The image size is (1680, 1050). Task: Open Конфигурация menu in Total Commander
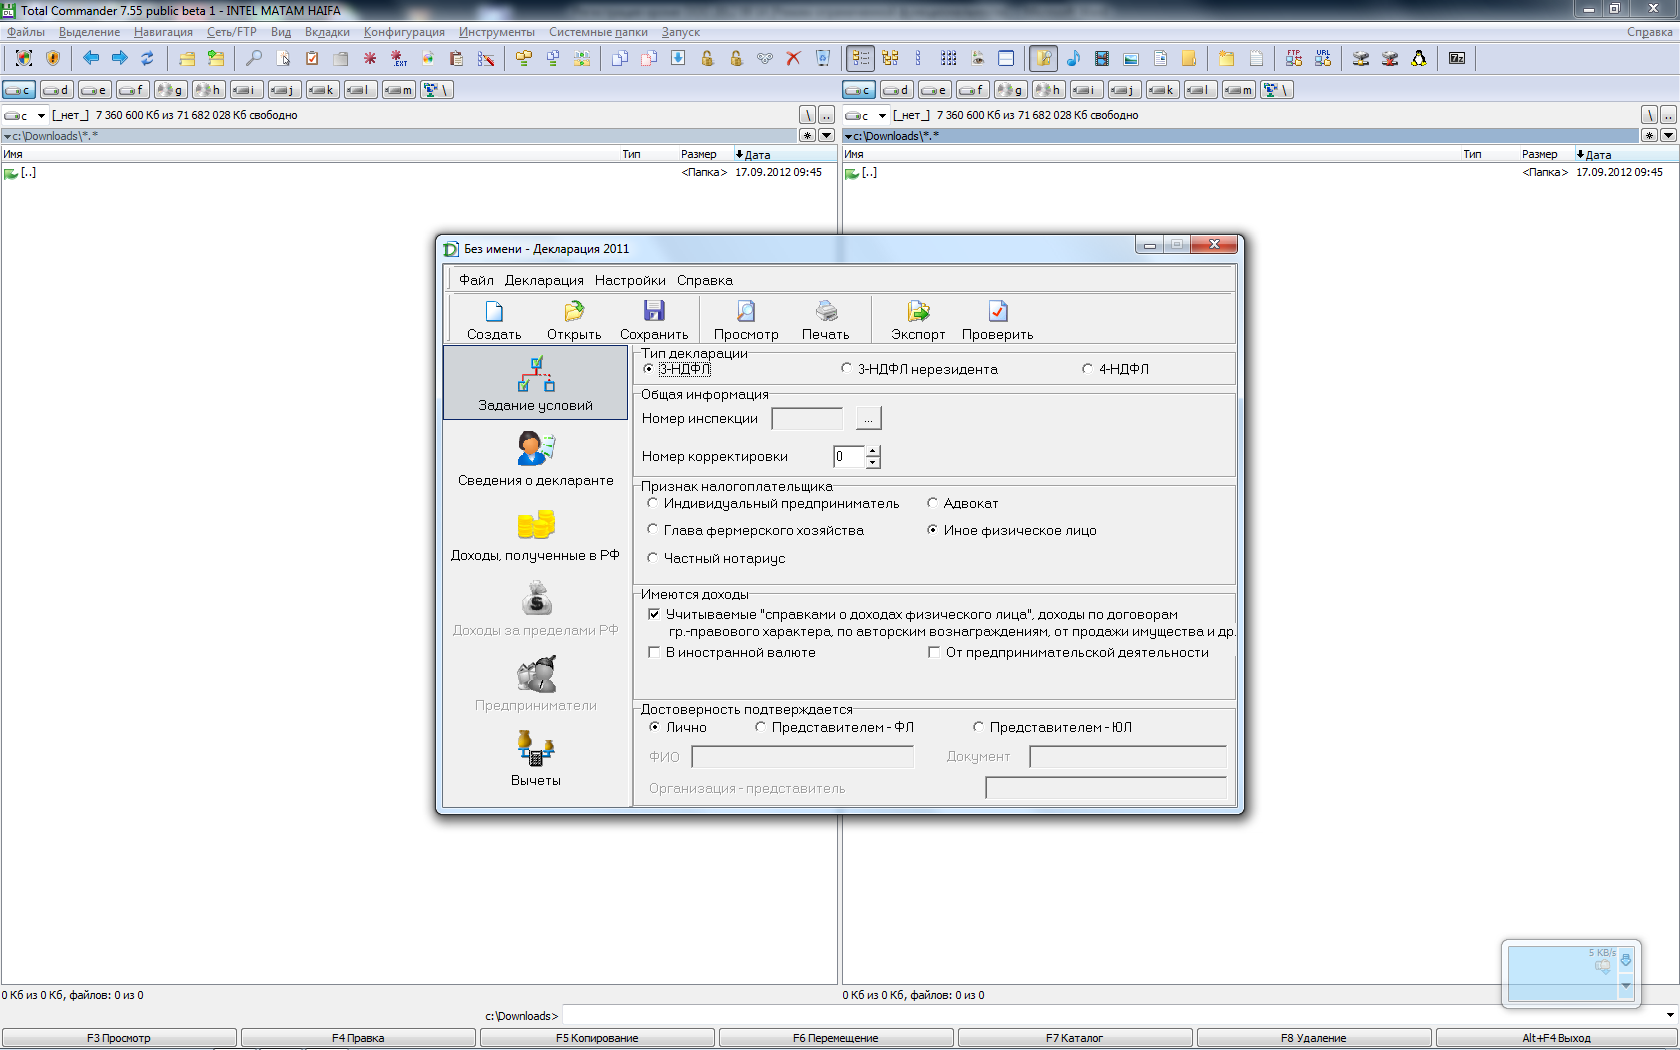pos(404,32)
